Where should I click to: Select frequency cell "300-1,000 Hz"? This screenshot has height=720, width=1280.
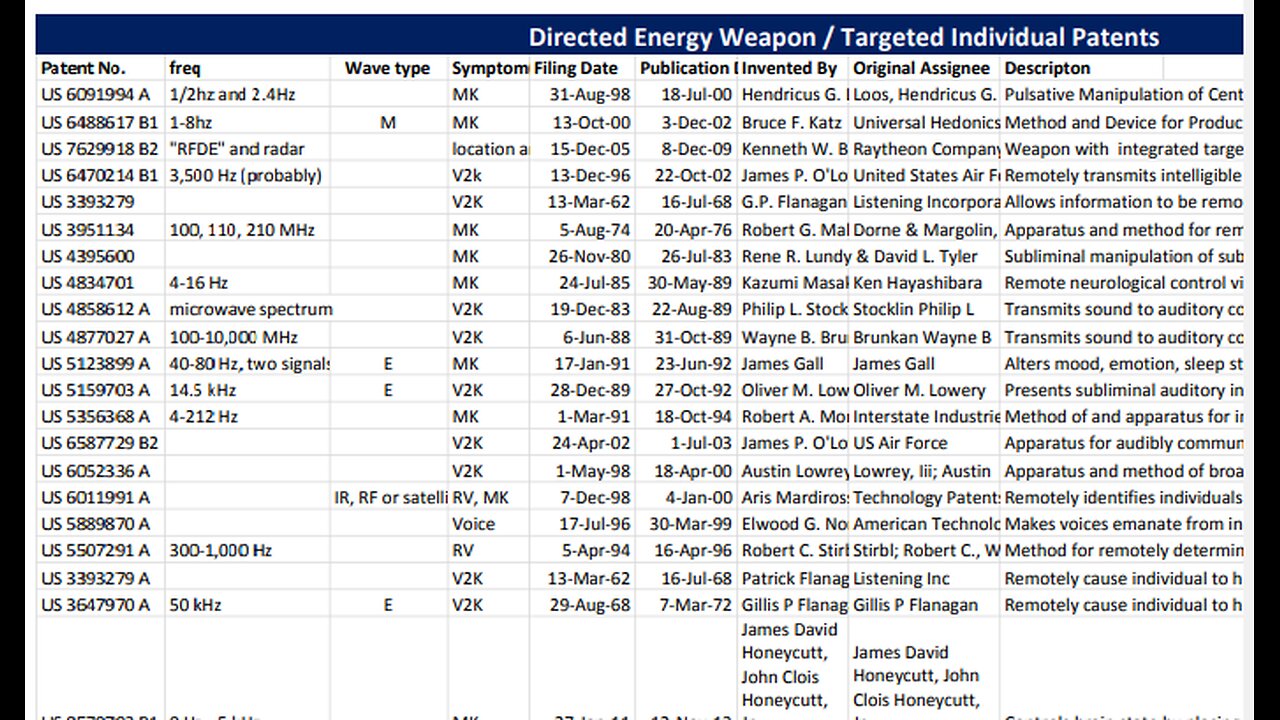[220, 551]
